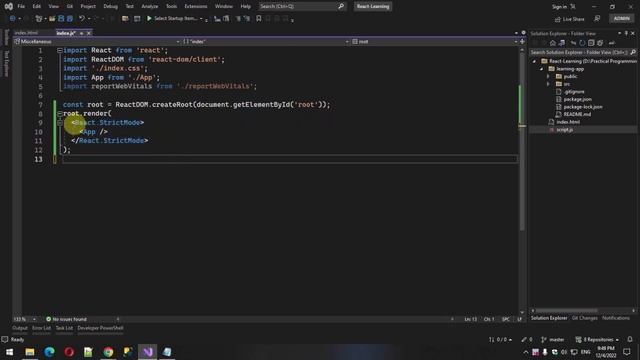Select README.md in Solution Explorer

pyautogui.click(x=577, y=114)
